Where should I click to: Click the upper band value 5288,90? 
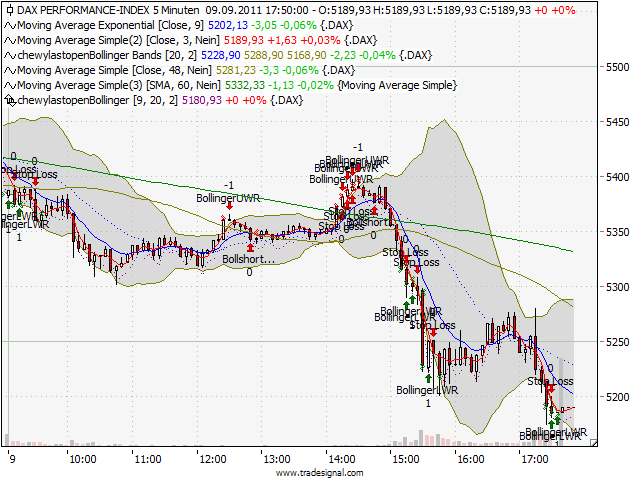pos(264,55)
